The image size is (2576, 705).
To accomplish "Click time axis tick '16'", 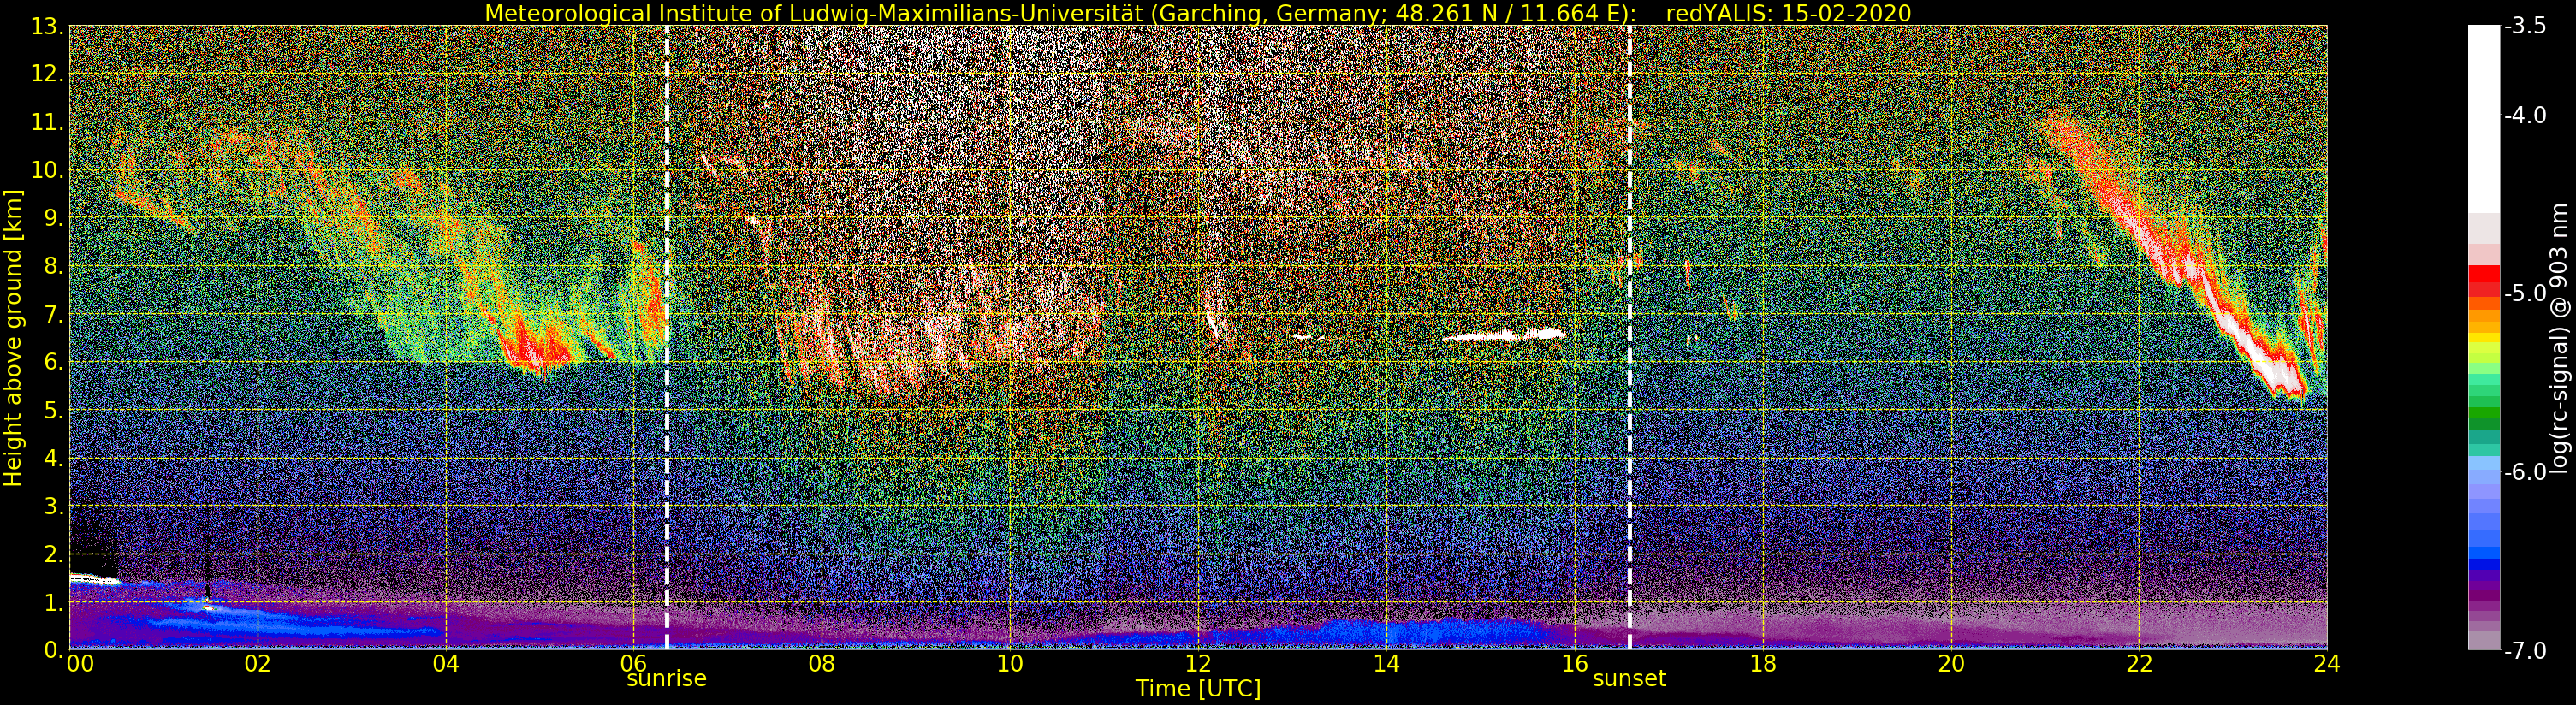I will click(x=1574, y=663).
